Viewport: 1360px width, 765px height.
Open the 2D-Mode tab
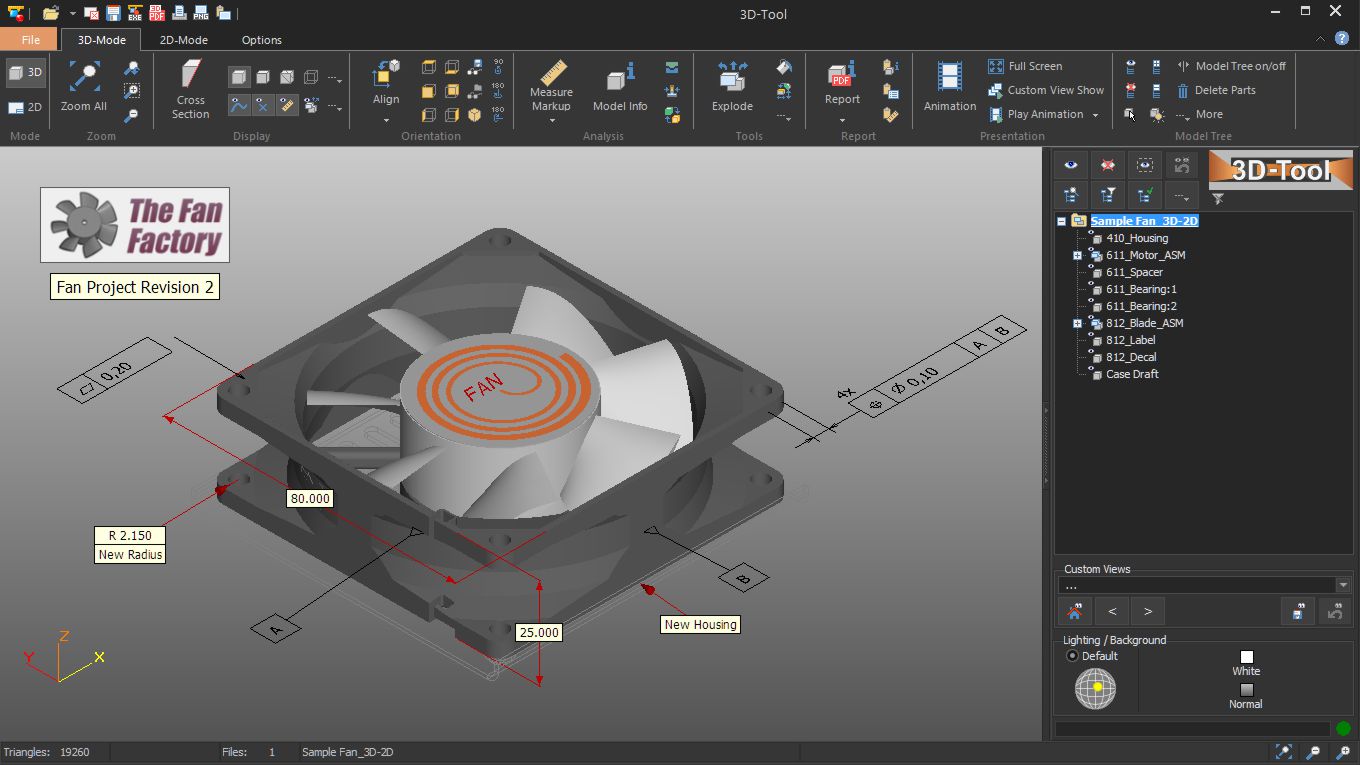click(x=183, y=40)
